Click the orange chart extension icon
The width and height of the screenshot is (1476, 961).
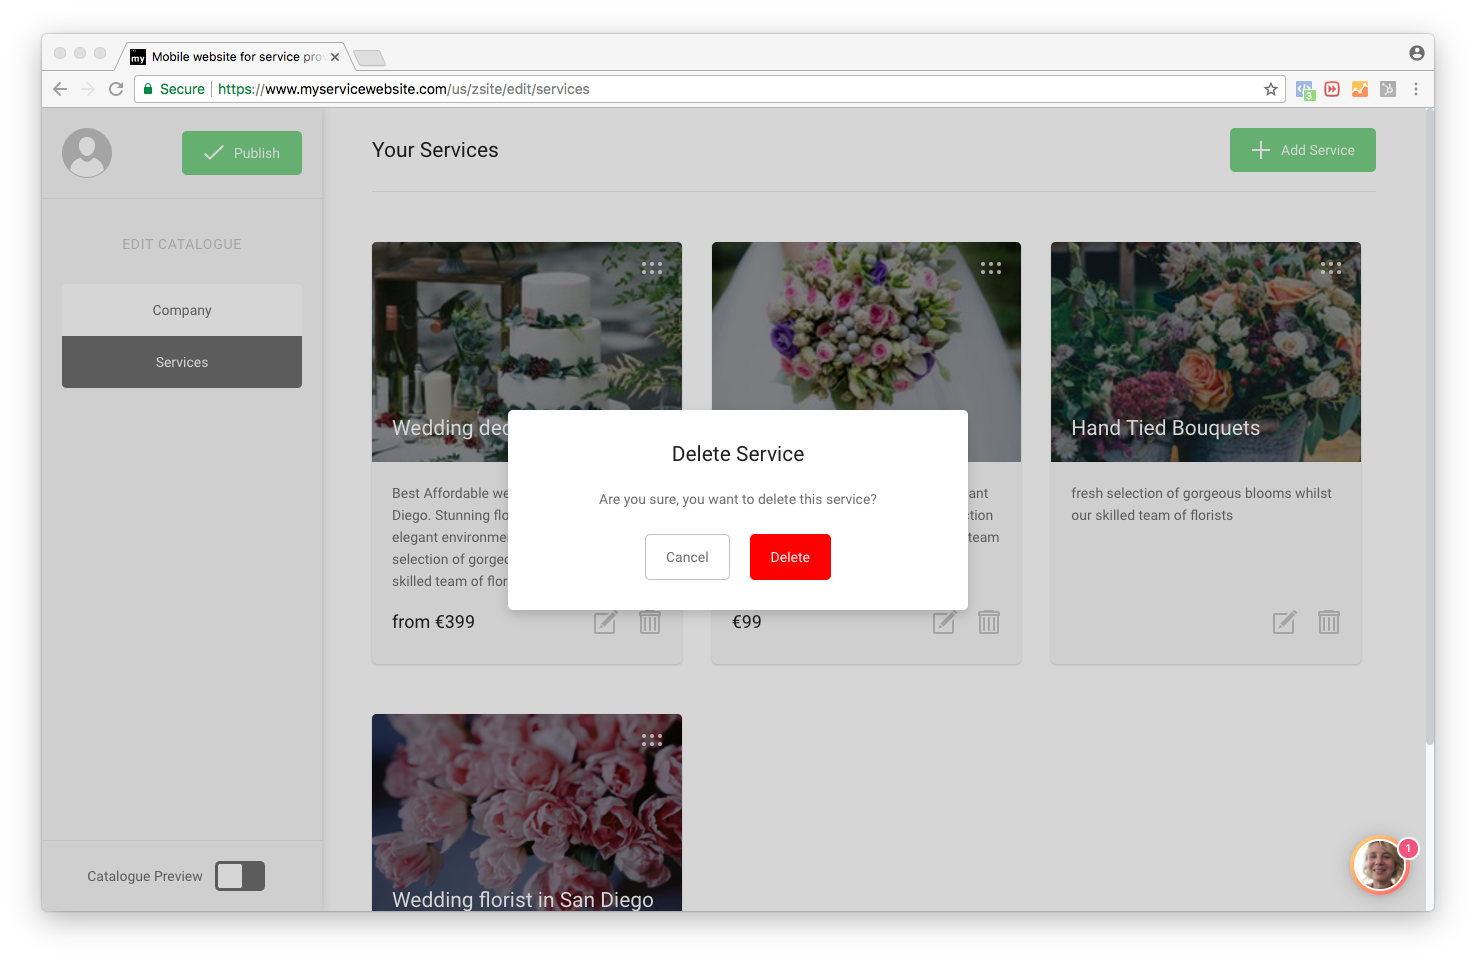[1360, 89]
